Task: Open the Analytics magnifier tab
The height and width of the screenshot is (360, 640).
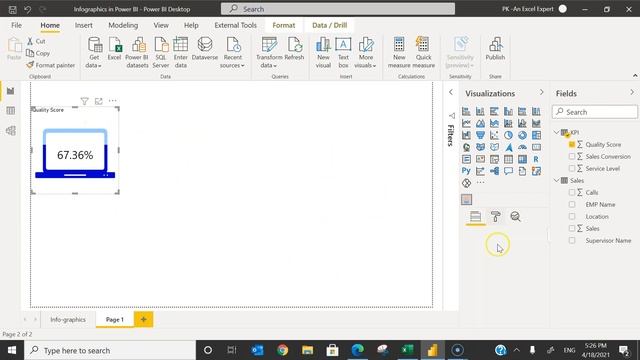Action: click(x=516, y=217)
